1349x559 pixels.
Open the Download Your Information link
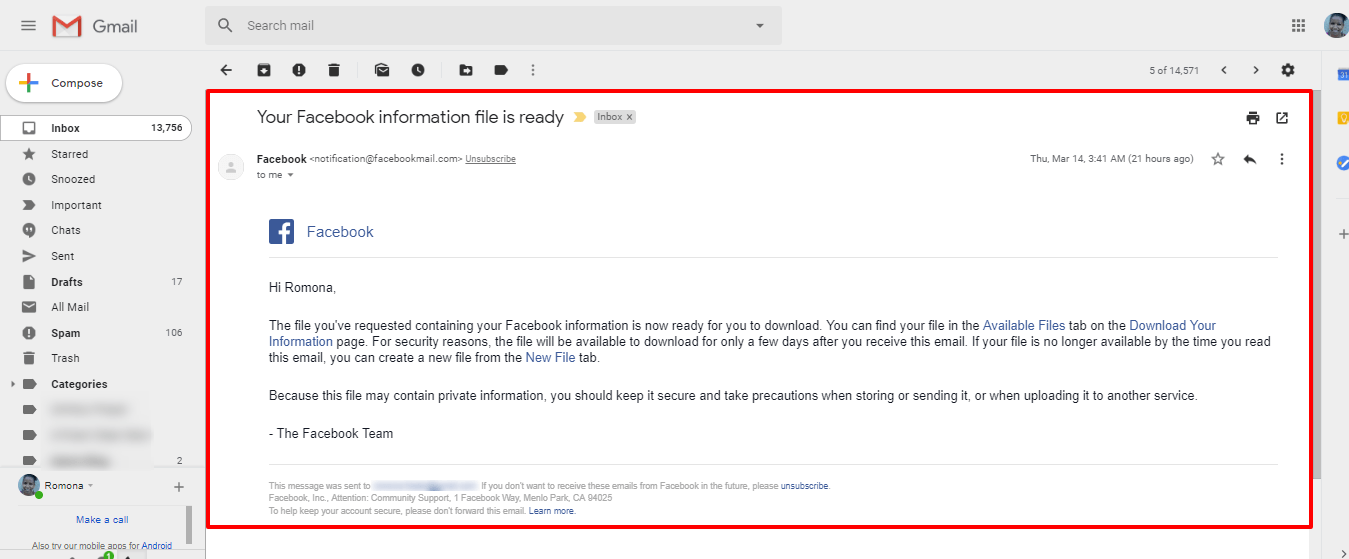(x=1172, y=325)
